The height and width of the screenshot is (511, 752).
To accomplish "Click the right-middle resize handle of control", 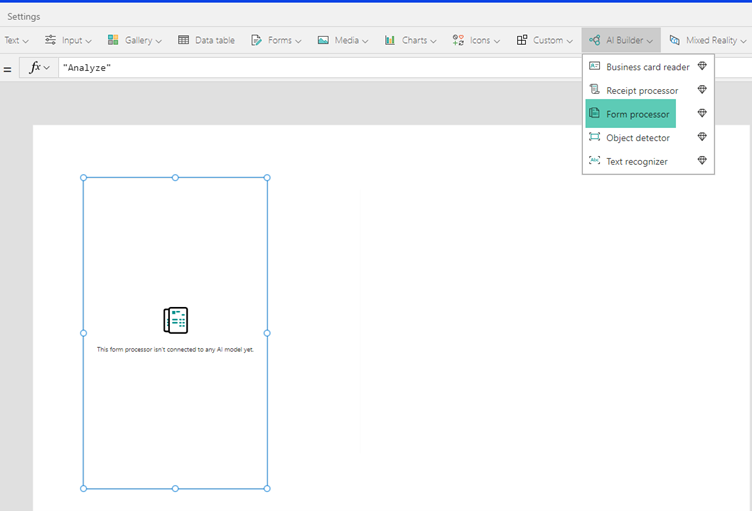I will 267,333.
